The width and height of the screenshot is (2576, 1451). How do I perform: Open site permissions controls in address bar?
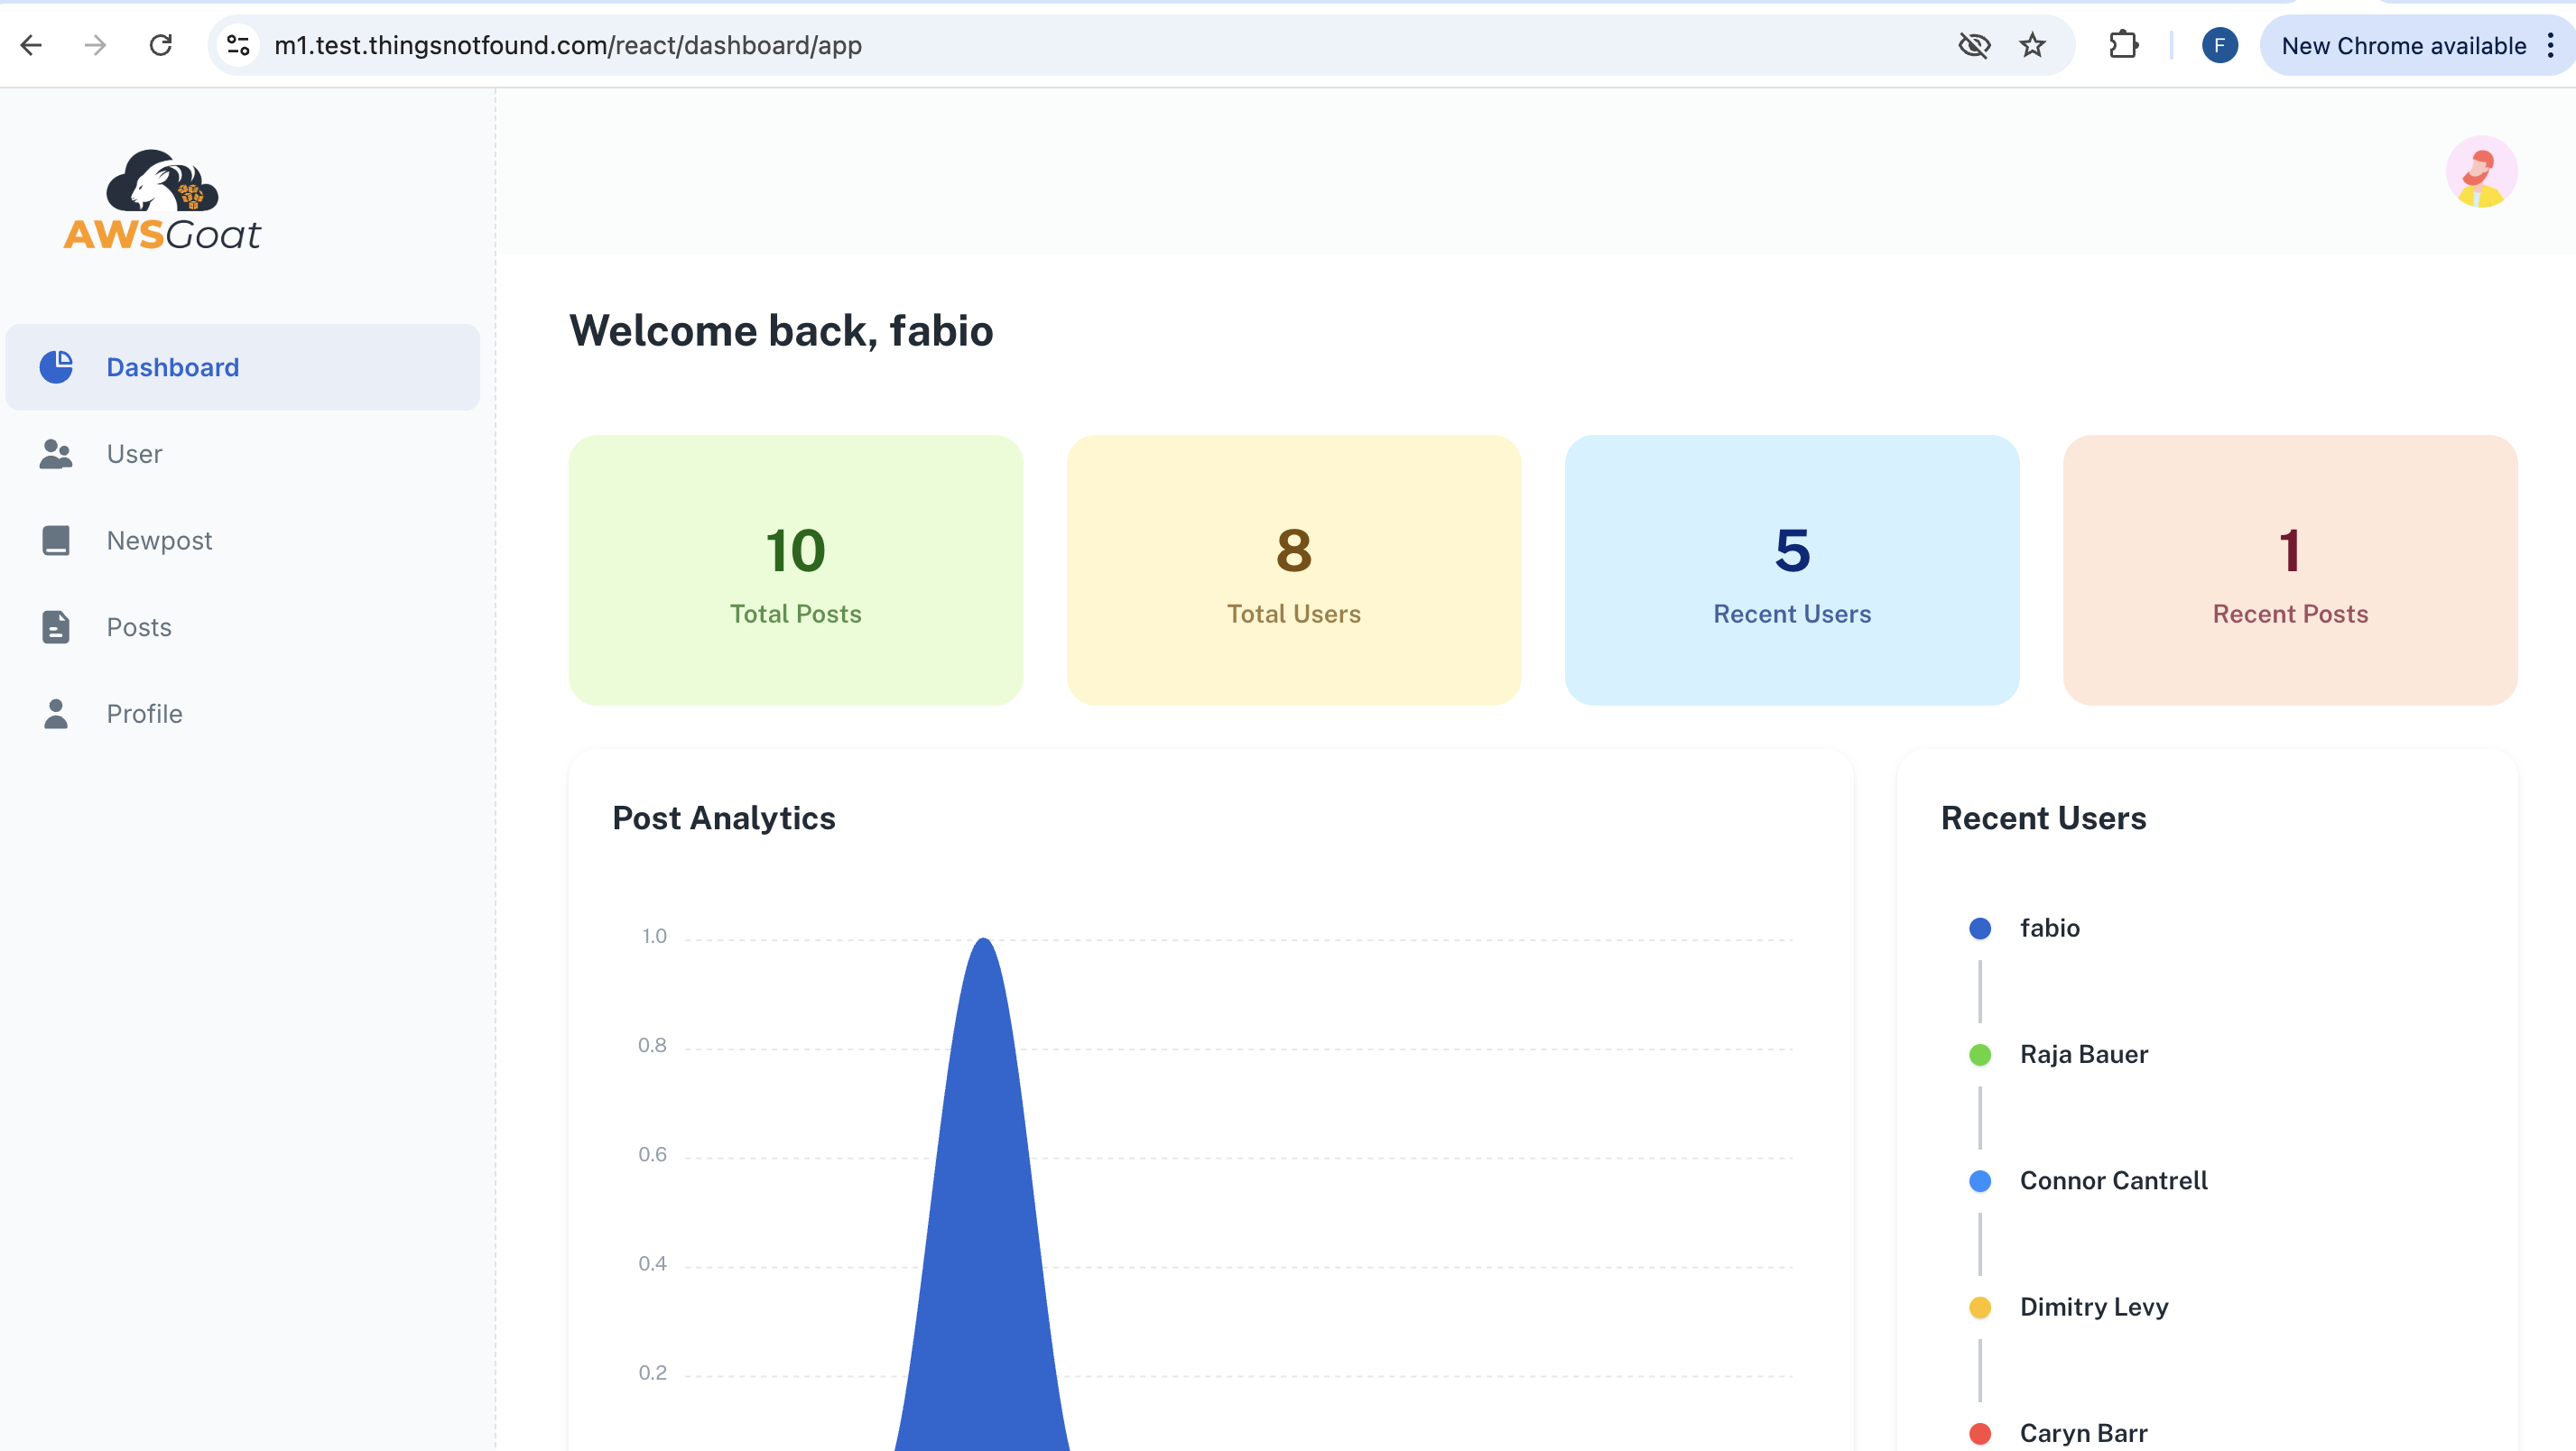(x=237, y=45)
